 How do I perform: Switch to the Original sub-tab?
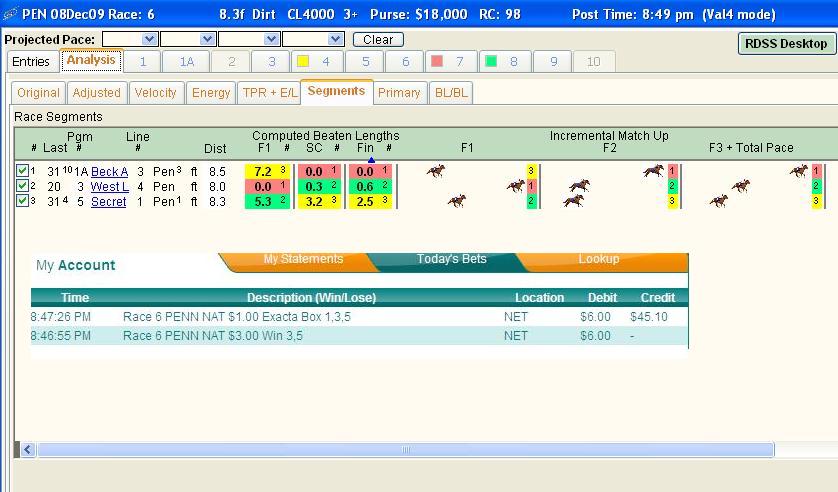pos(38,92)
